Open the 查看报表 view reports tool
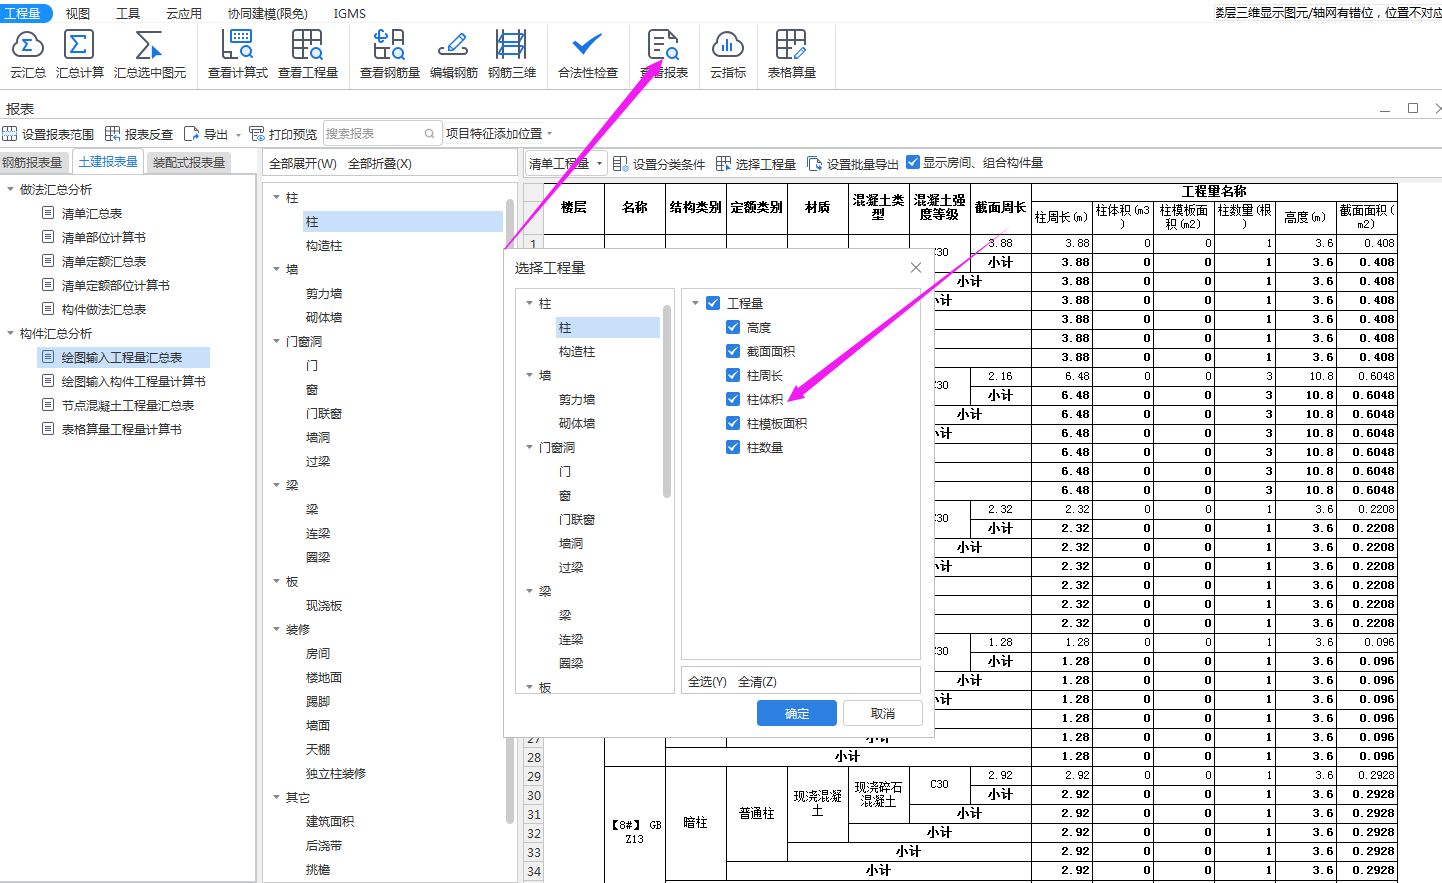 [664, 54]
